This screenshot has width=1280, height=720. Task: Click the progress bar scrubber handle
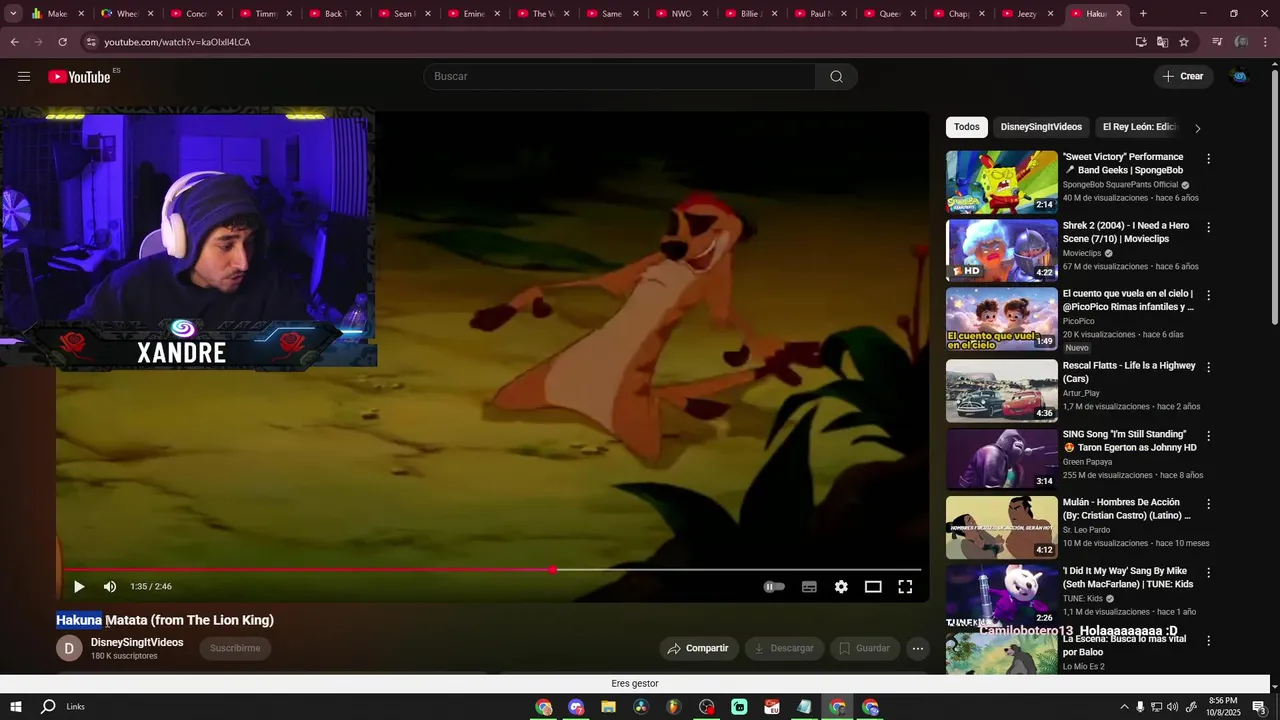click(x=553, y=570)
